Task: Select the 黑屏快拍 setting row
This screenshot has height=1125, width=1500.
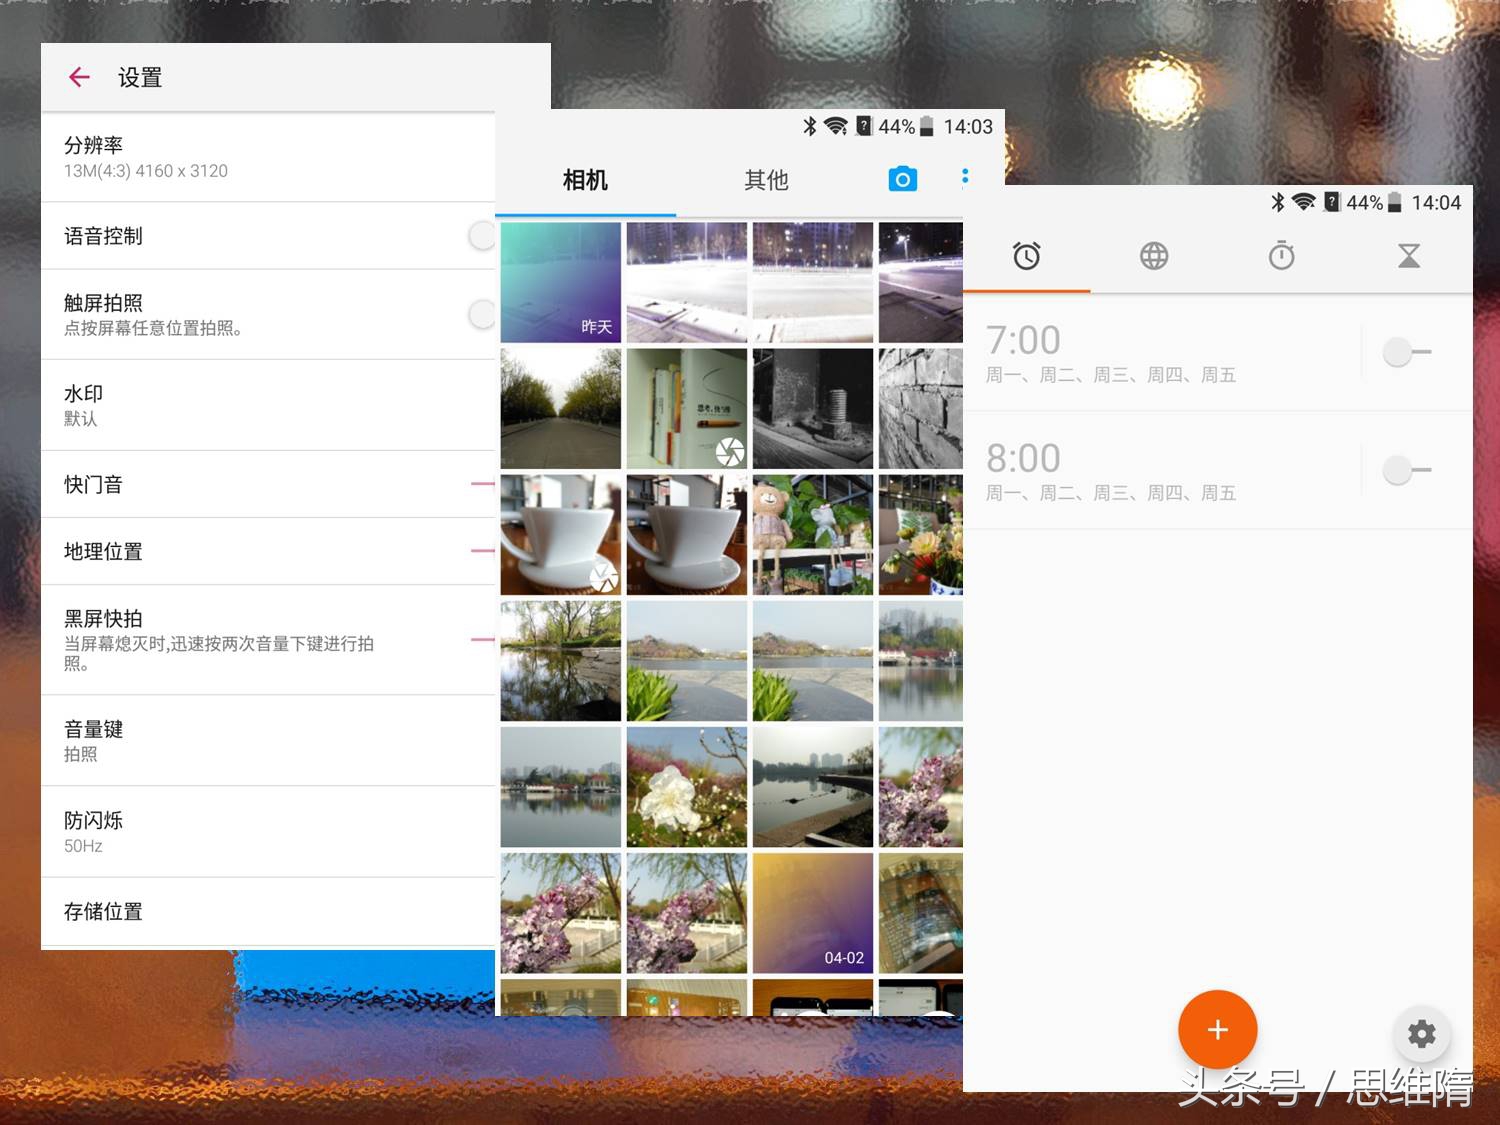Action: [x=268, y=640]
